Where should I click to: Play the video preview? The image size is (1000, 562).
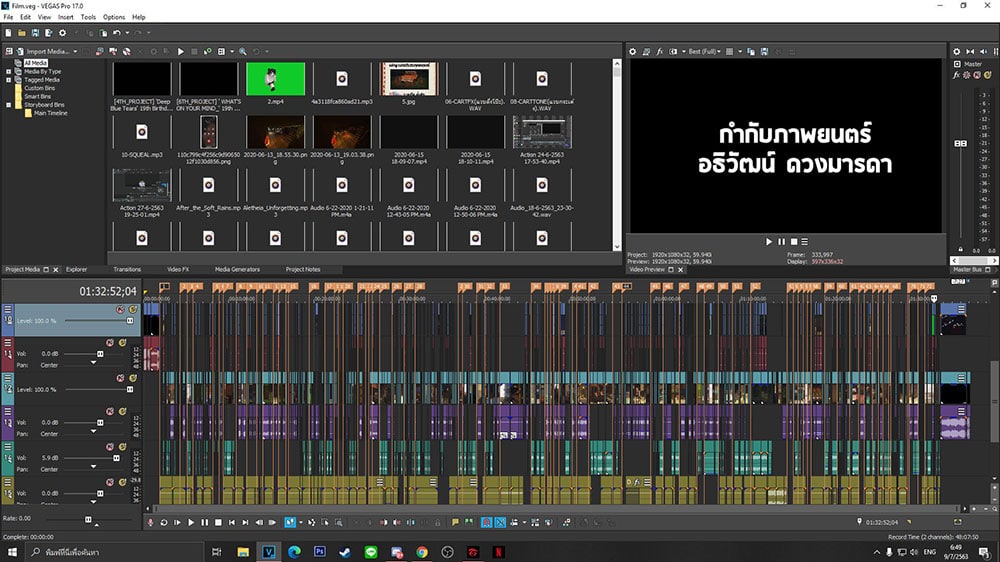pyautogui.click(x=768, y=242)
